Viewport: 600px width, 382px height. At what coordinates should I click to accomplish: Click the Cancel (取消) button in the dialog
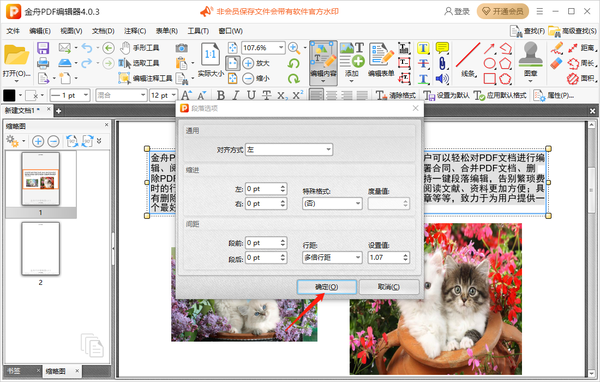click(389, 287)
